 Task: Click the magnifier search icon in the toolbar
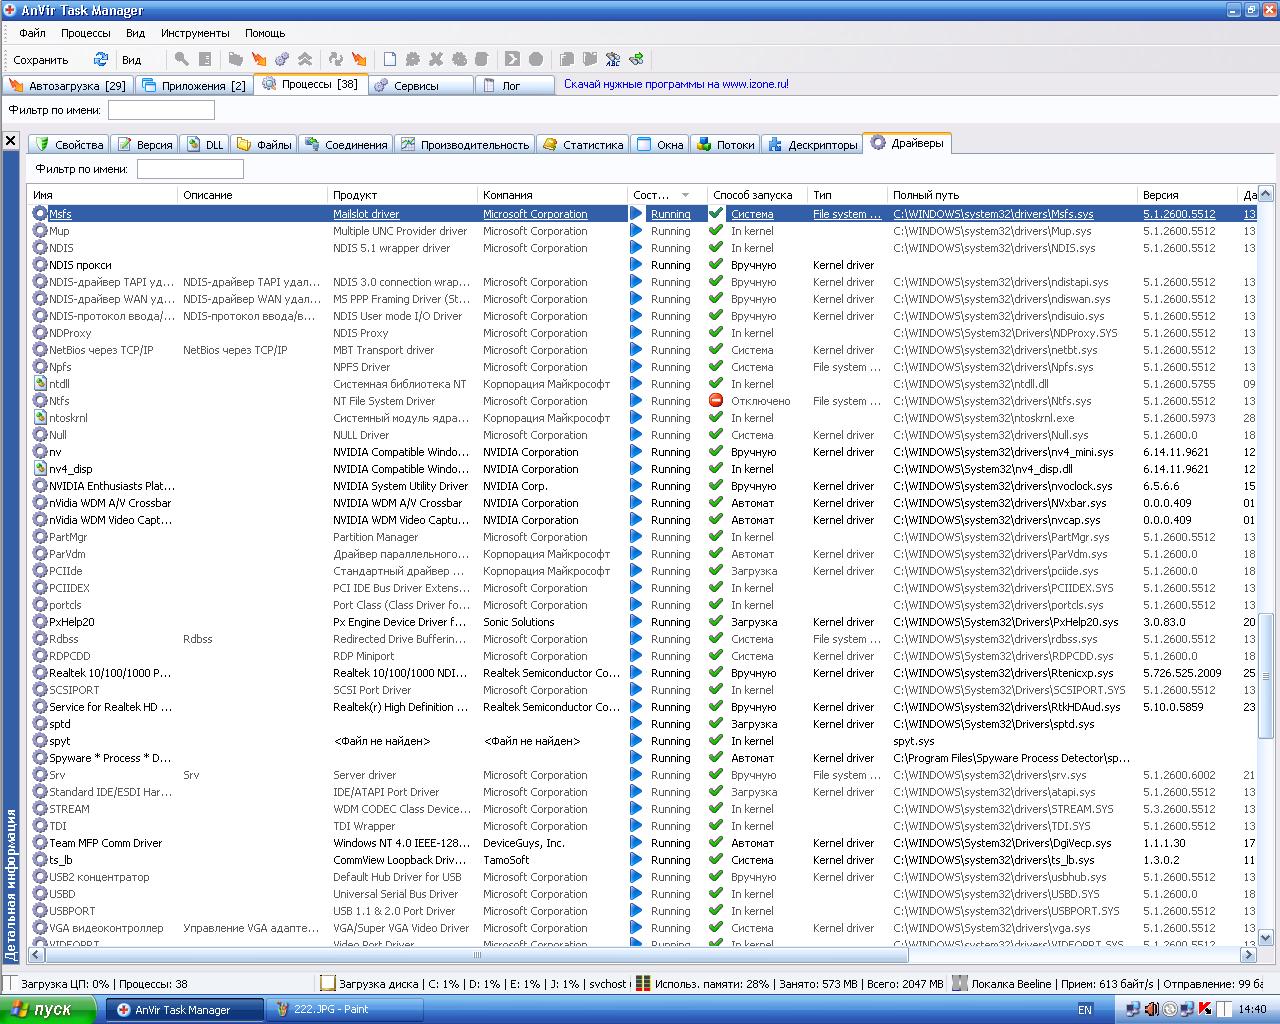click(181, 60)
